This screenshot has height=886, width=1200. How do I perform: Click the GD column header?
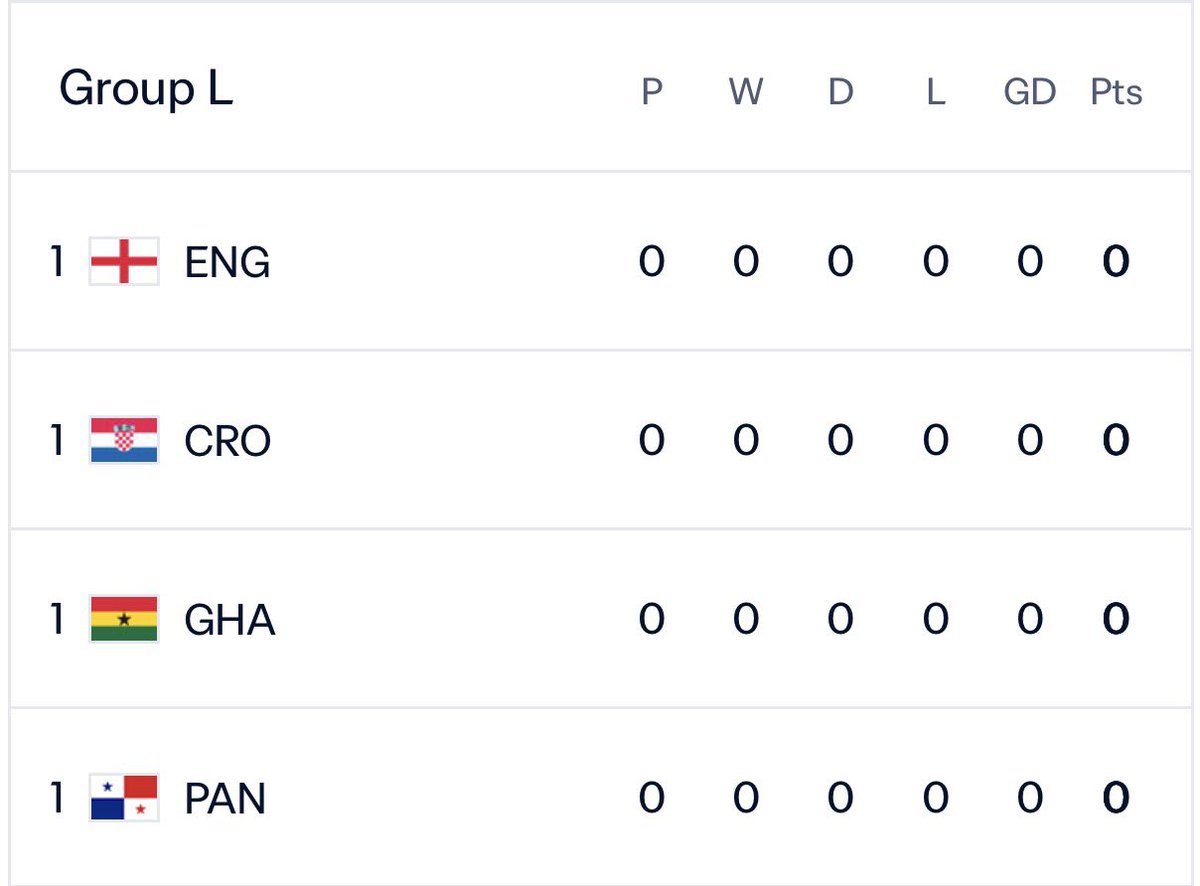pyautogui.click(x=1030, y=92)
